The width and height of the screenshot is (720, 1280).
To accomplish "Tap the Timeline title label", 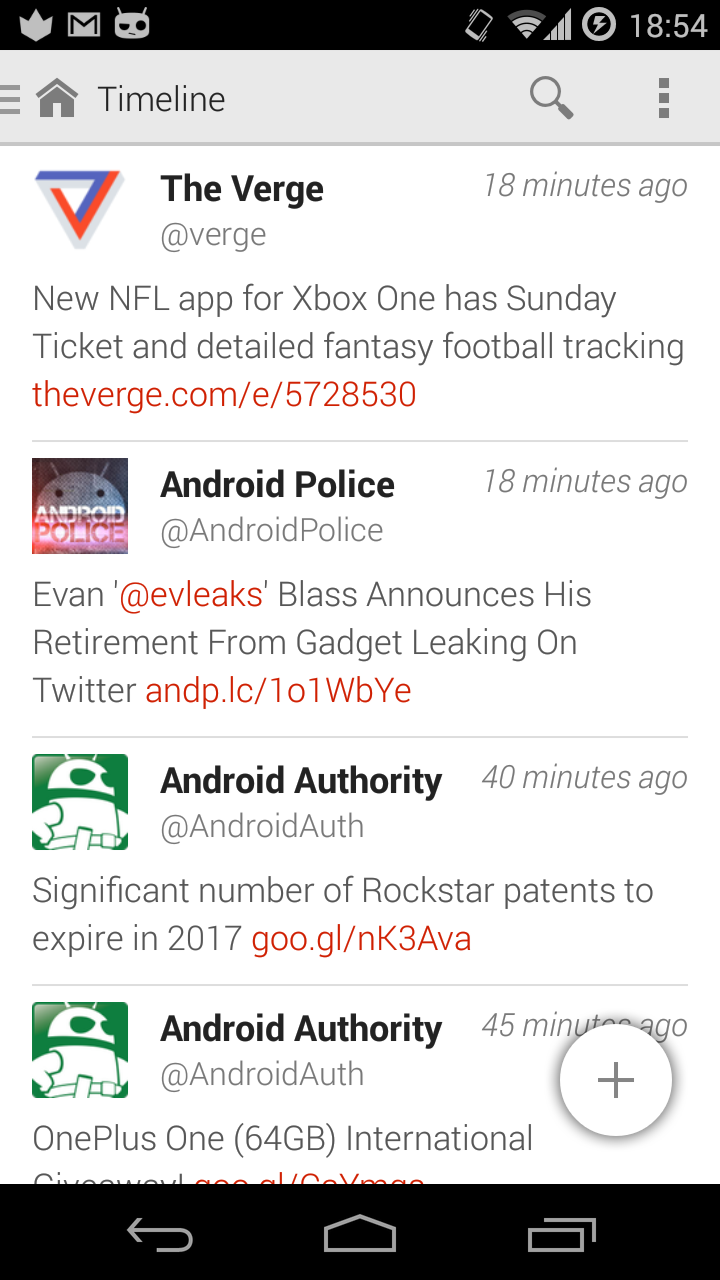I will coord(161,99).
